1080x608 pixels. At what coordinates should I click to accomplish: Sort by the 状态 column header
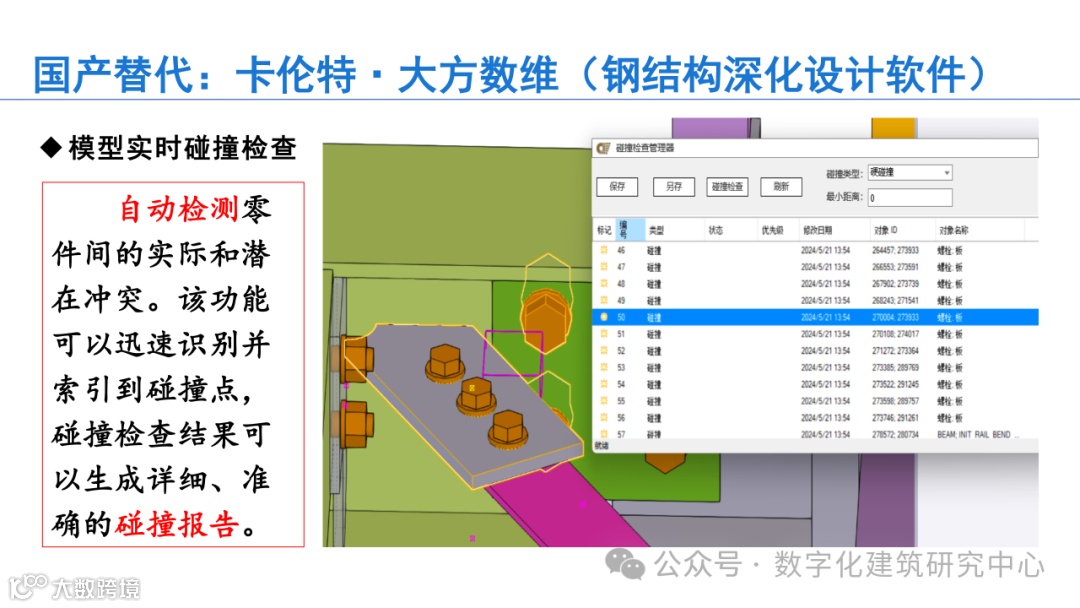coord(730,230)
